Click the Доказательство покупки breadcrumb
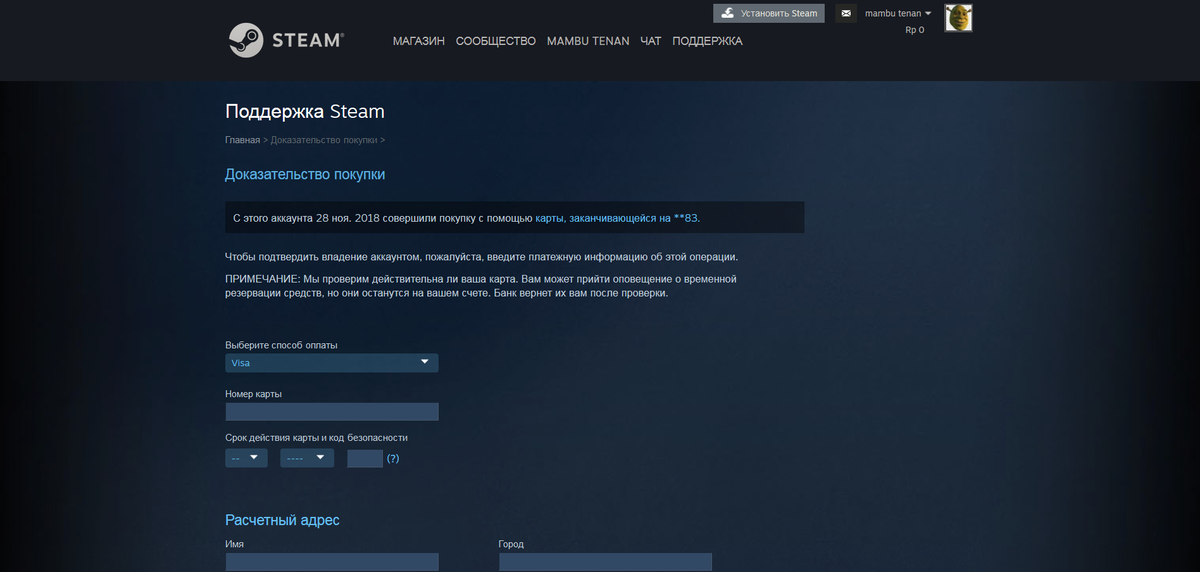 tap(324, 140)
